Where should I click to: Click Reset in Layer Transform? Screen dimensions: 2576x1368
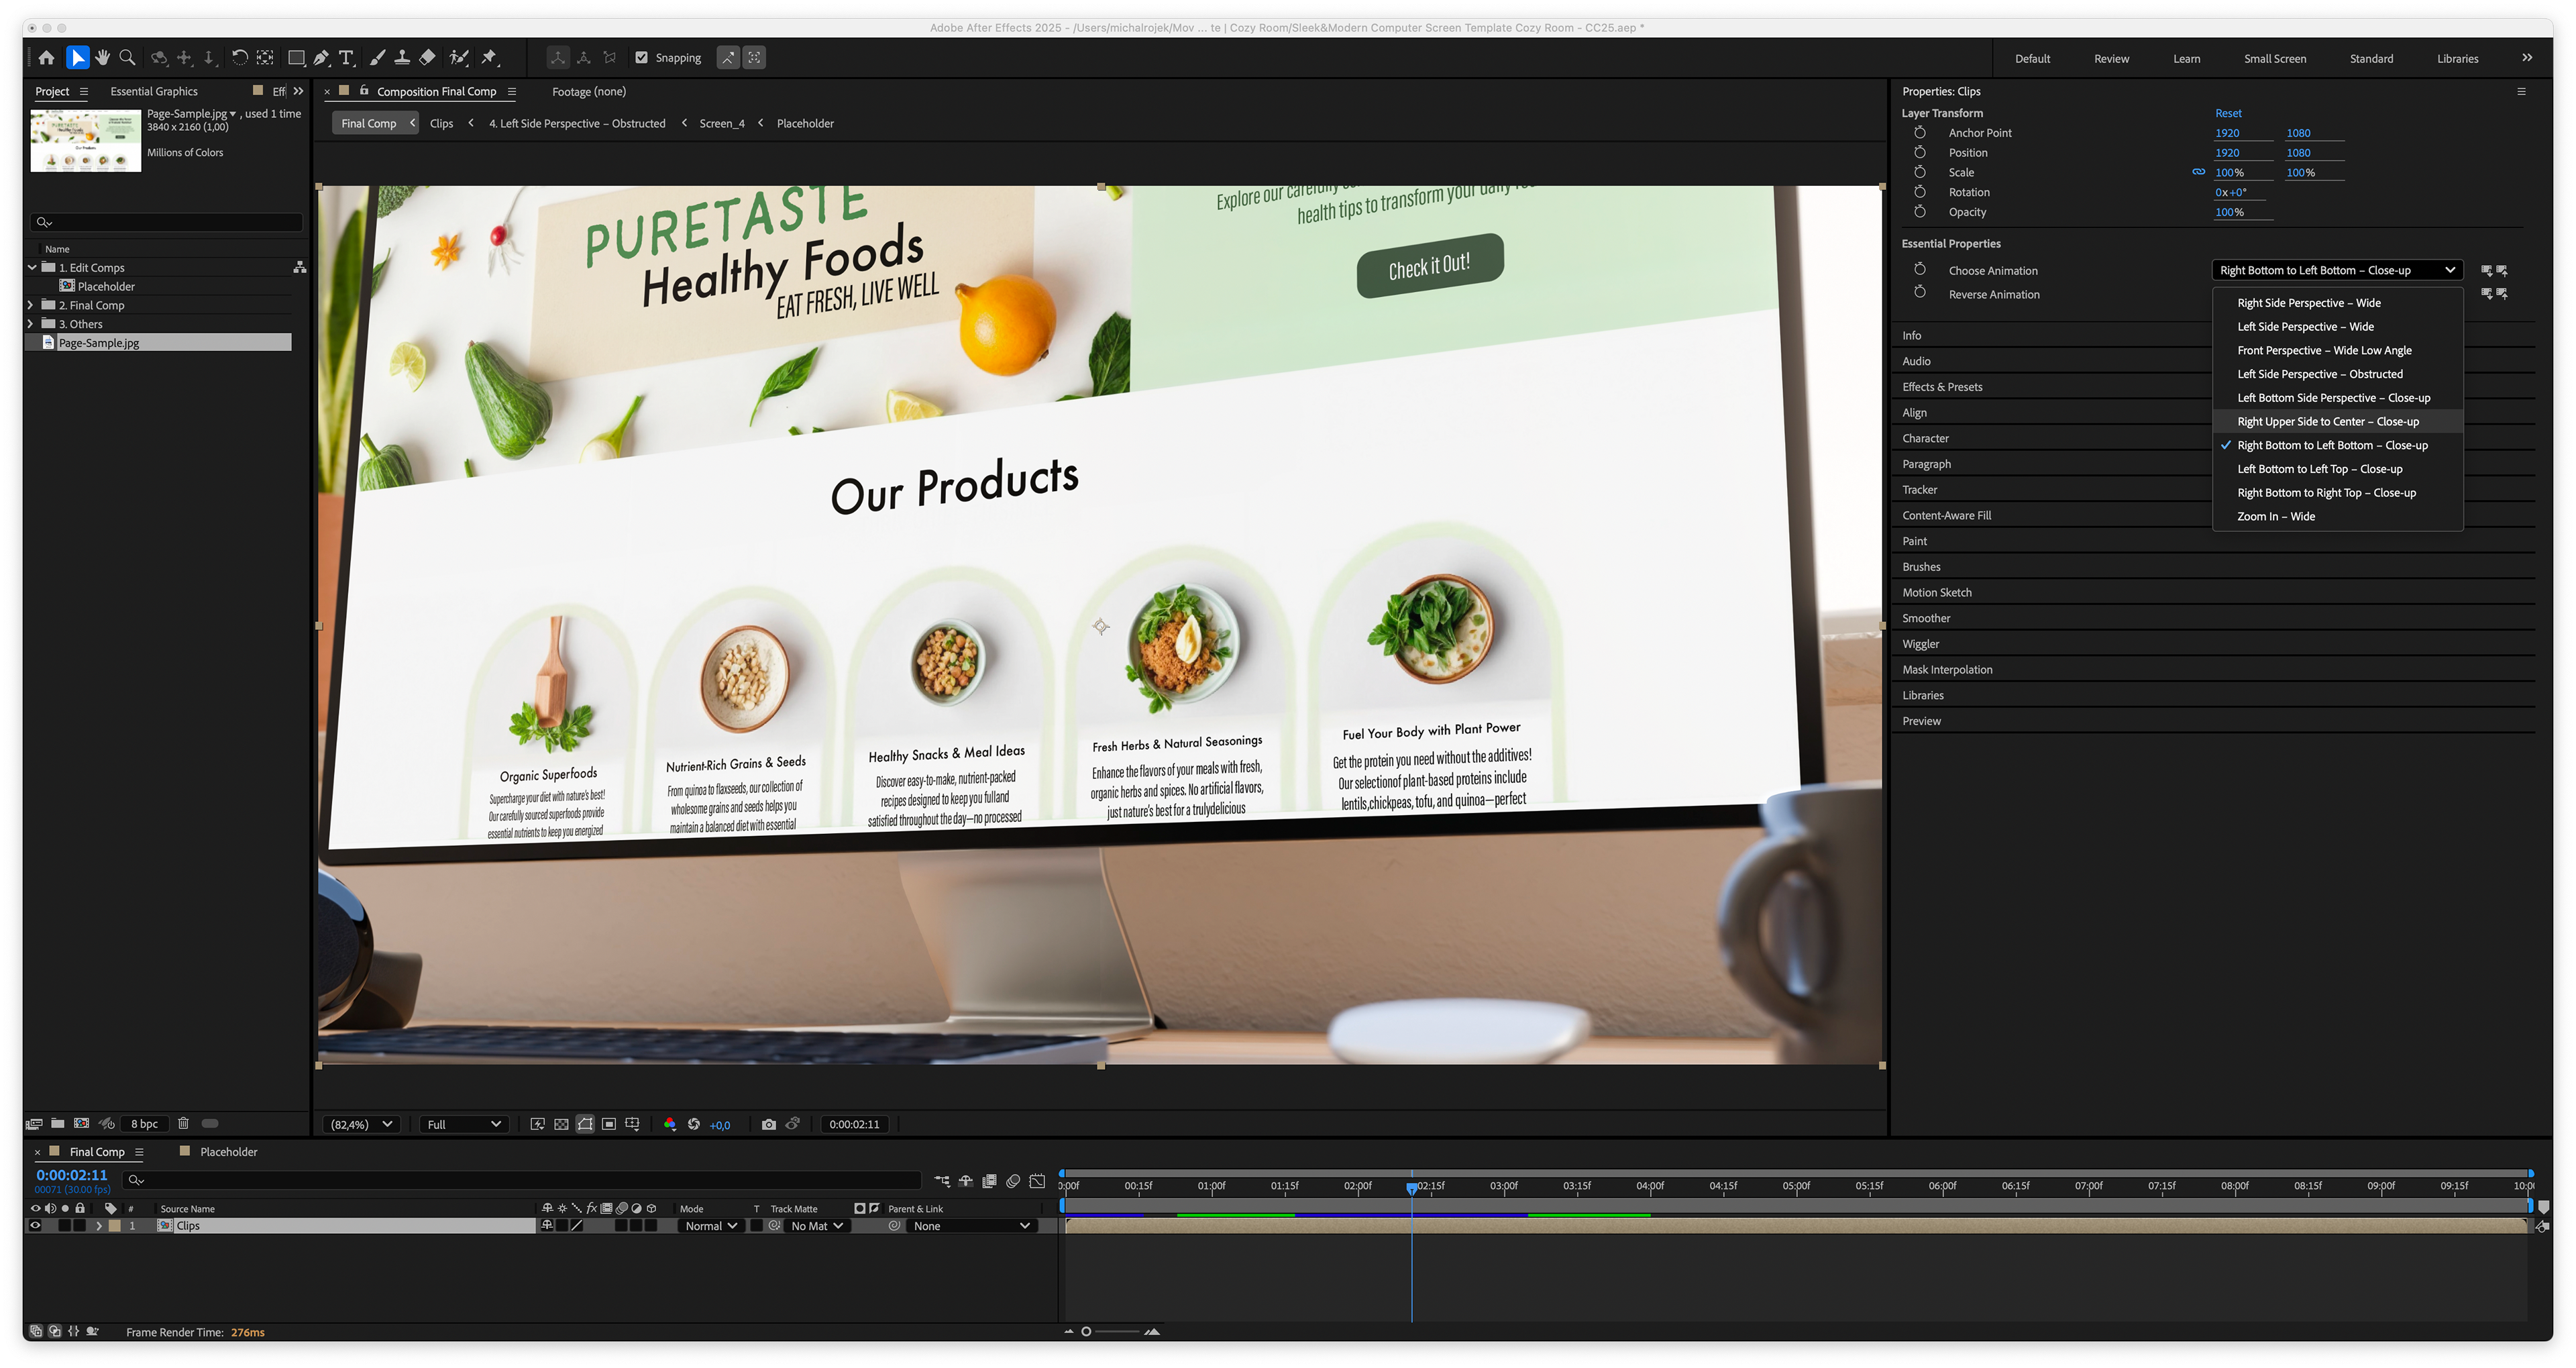(x=2228, y=113)
